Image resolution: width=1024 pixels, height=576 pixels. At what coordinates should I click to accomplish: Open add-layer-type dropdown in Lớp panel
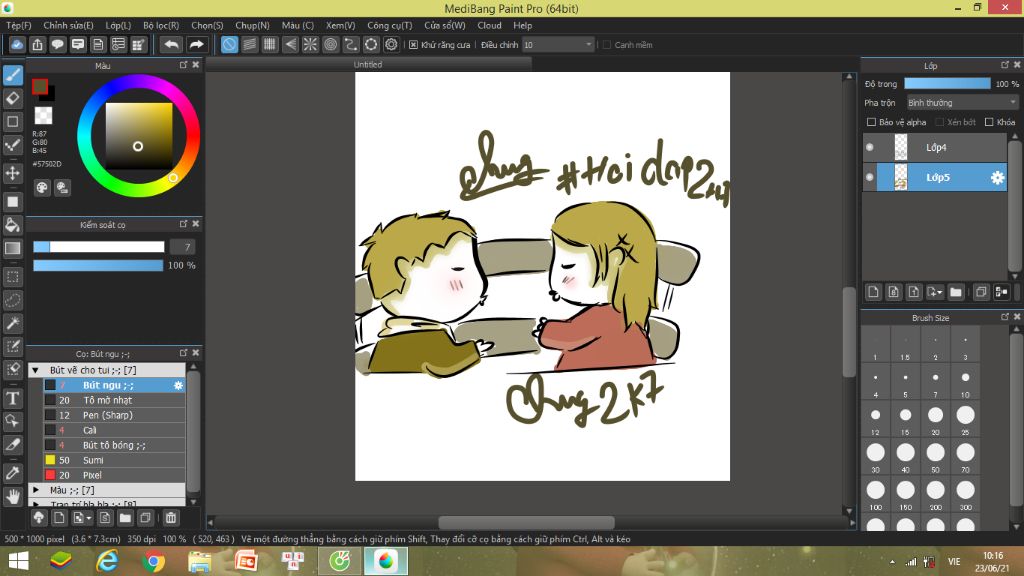coord(935,292)
